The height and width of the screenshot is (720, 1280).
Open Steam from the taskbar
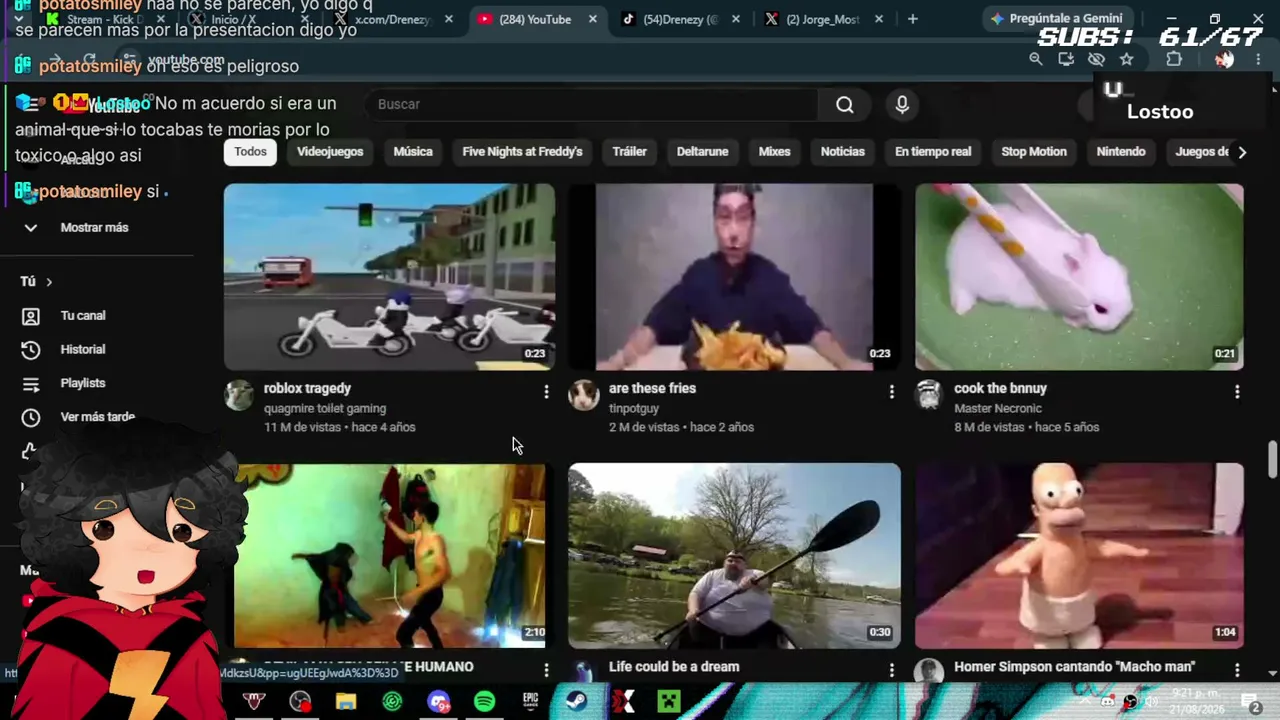(576, 702)
